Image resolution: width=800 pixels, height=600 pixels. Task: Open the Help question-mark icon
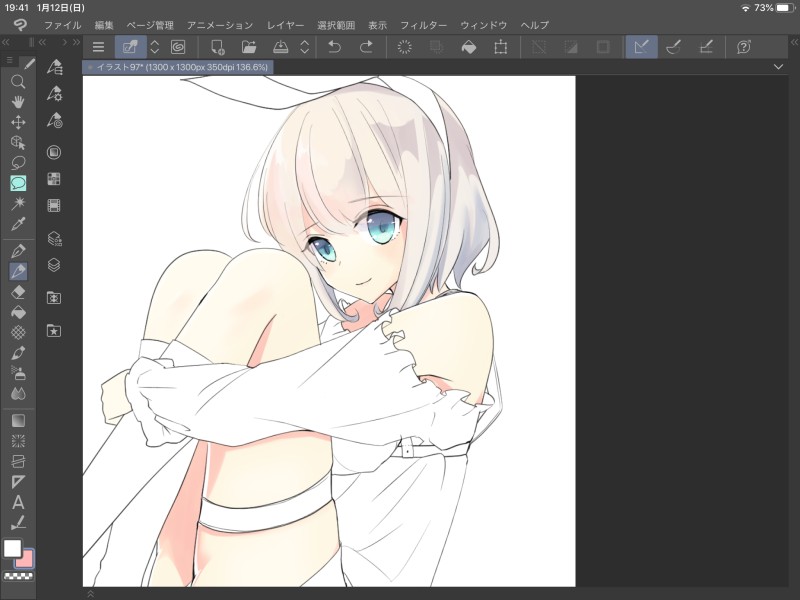[x=744, y=47]
